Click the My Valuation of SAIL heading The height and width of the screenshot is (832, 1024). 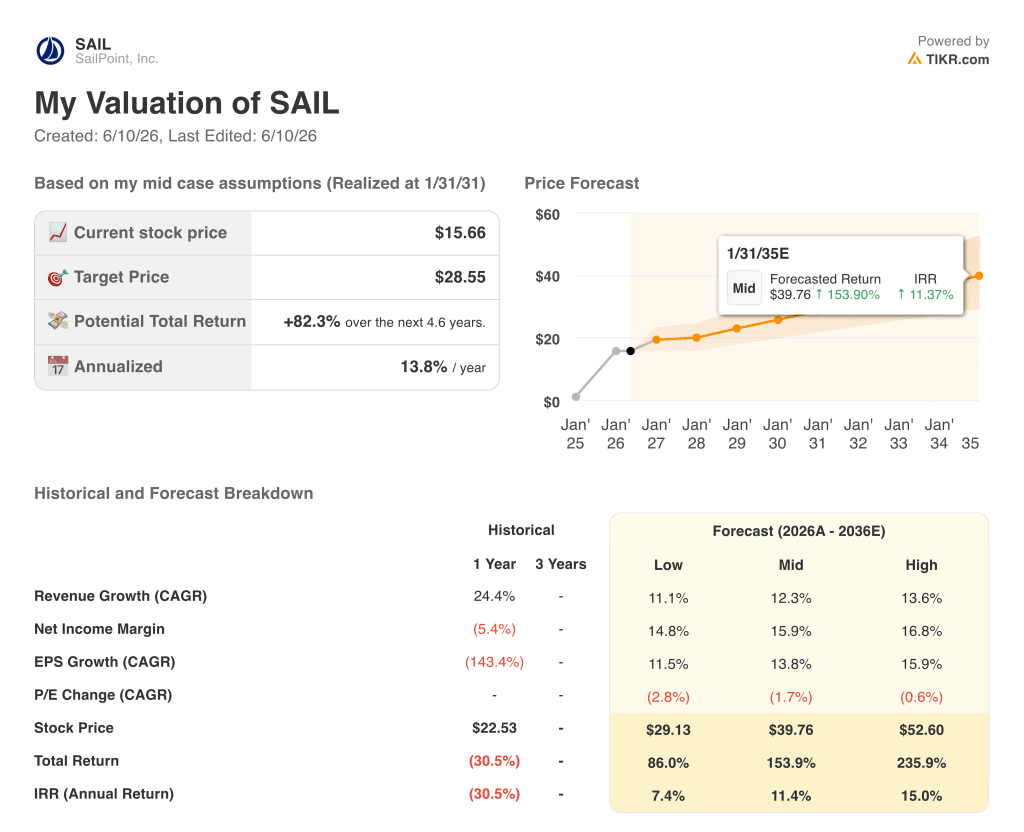(x=187, y=103)
